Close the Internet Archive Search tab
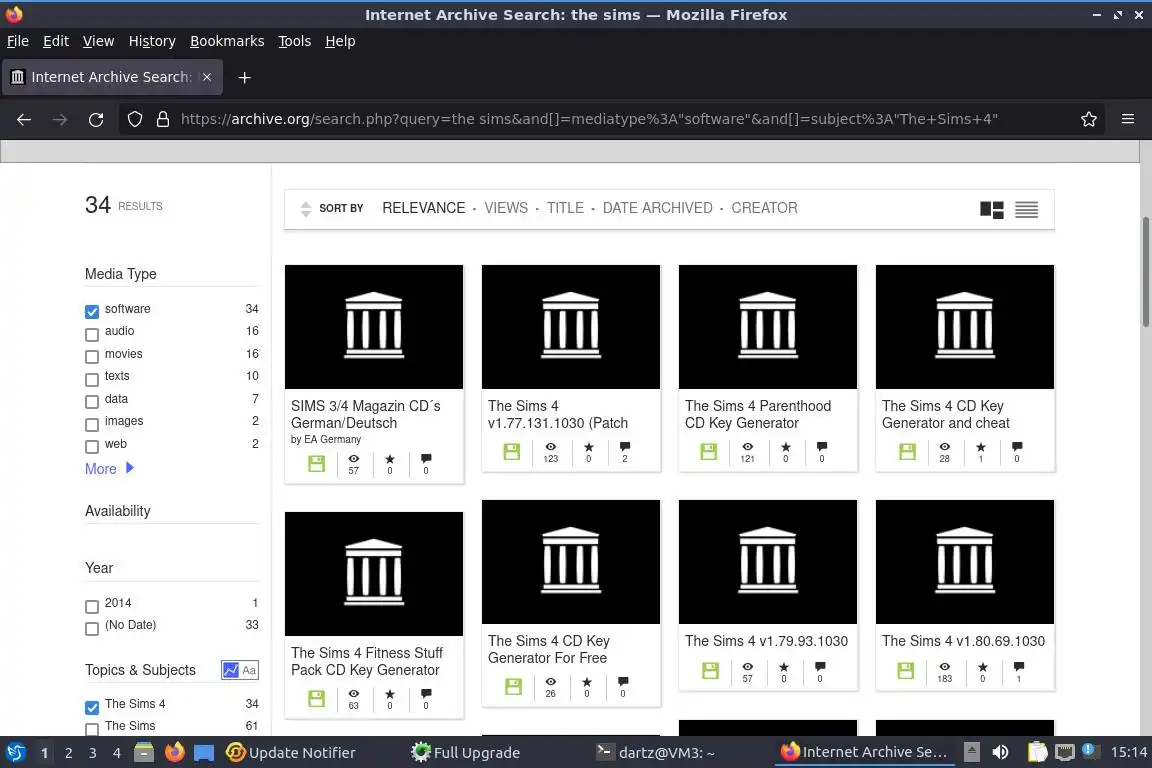Image resolution: width=1152 pixels, height=768 pixels. click(207, 77)
